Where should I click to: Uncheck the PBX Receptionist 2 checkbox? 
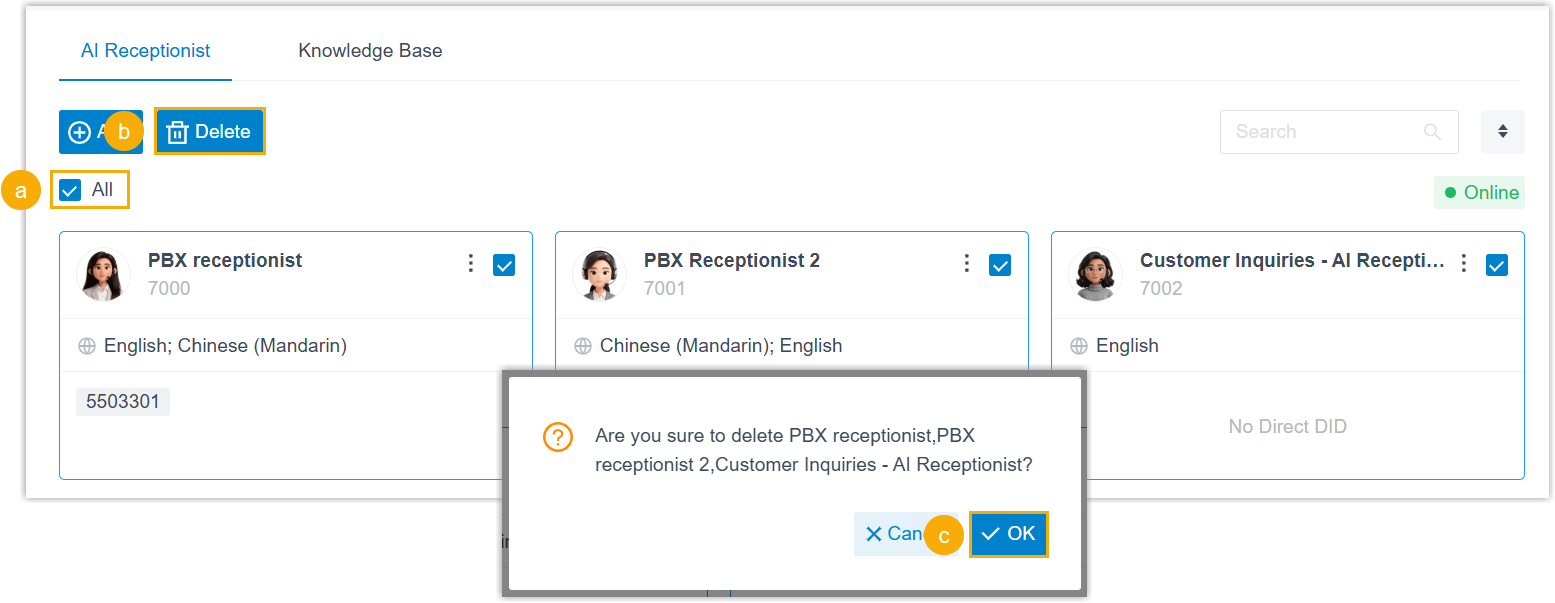point(1000,265)
